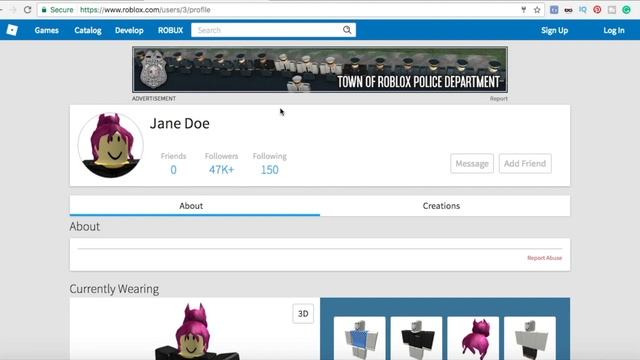Viewport: 640px width, 360px height.
Task: Click the Report Abuse link
Action: point(544,258)
